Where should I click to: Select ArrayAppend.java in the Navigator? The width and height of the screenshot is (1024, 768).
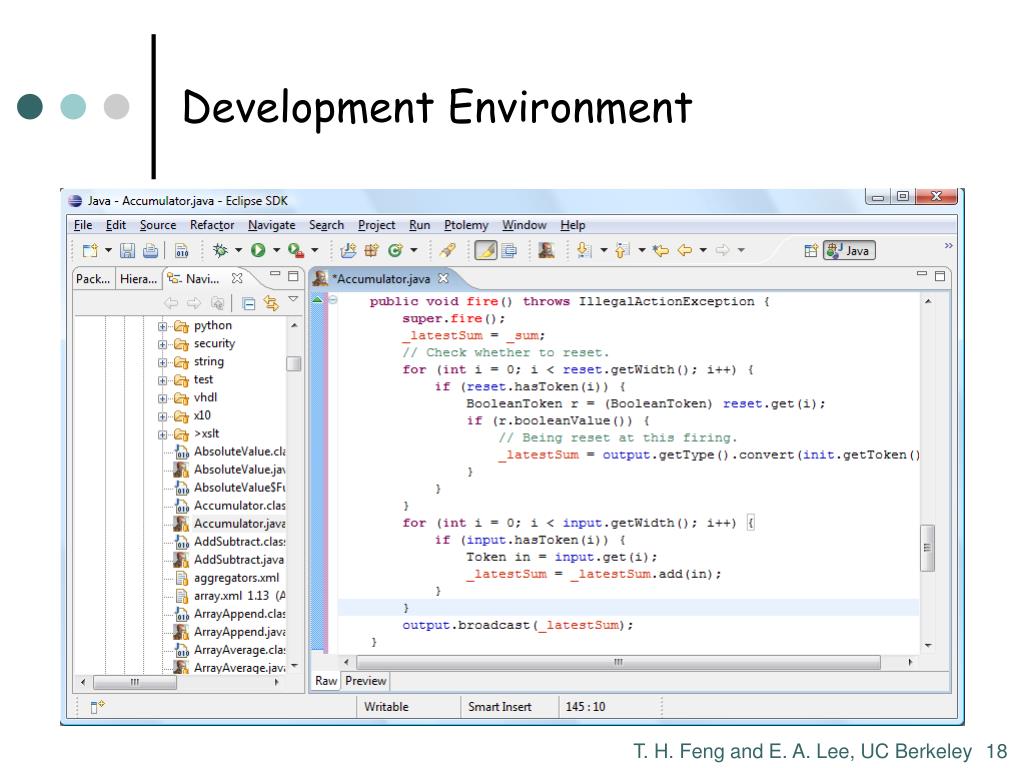pyautogui.click(x=230, y=632)
